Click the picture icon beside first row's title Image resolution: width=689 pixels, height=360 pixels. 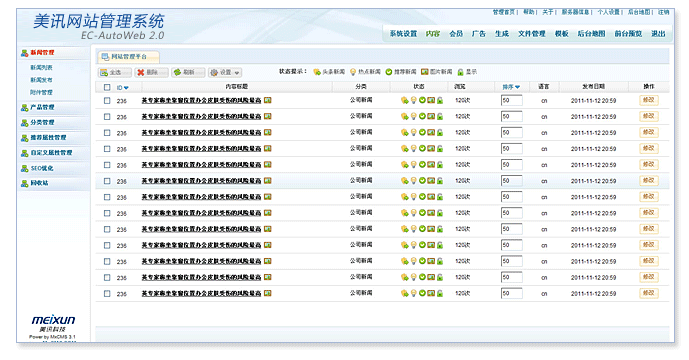point(268,100)
